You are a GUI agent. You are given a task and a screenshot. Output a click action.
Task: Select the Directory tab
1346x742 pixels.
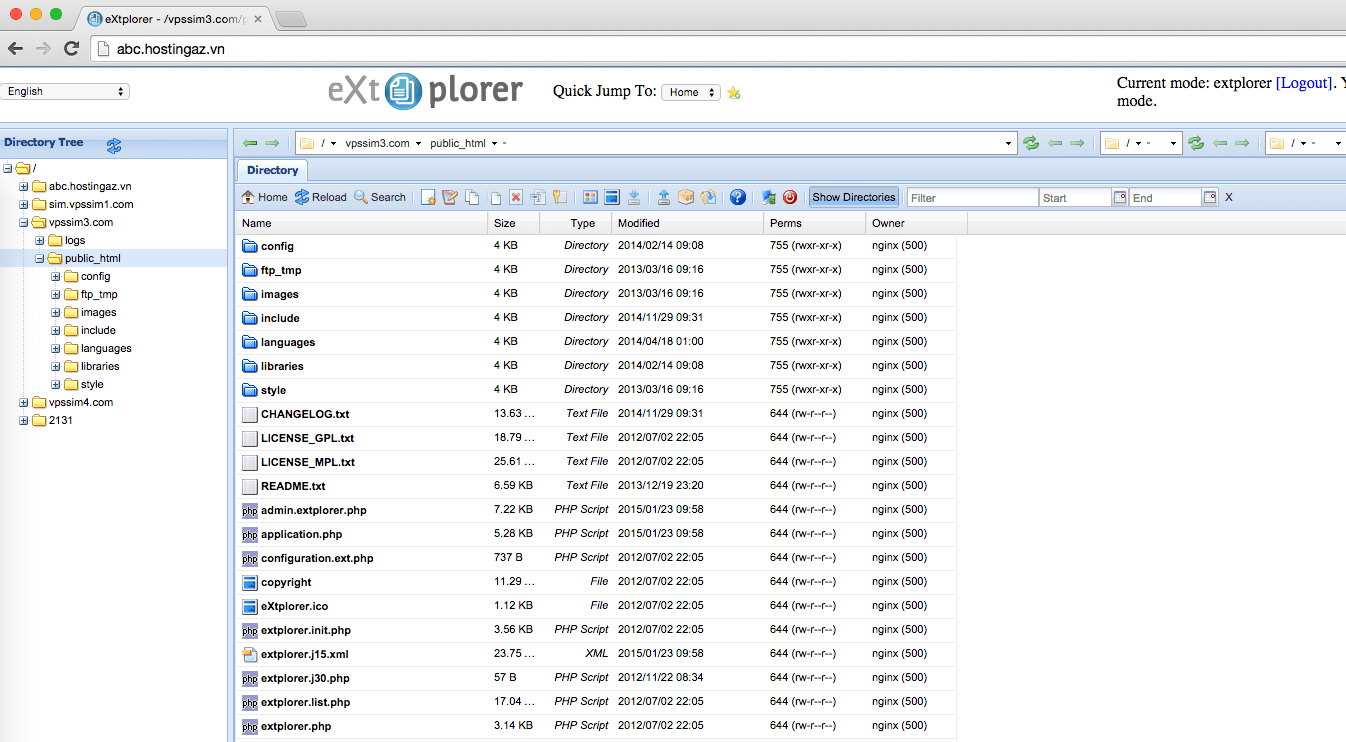[x=272, y=170]
